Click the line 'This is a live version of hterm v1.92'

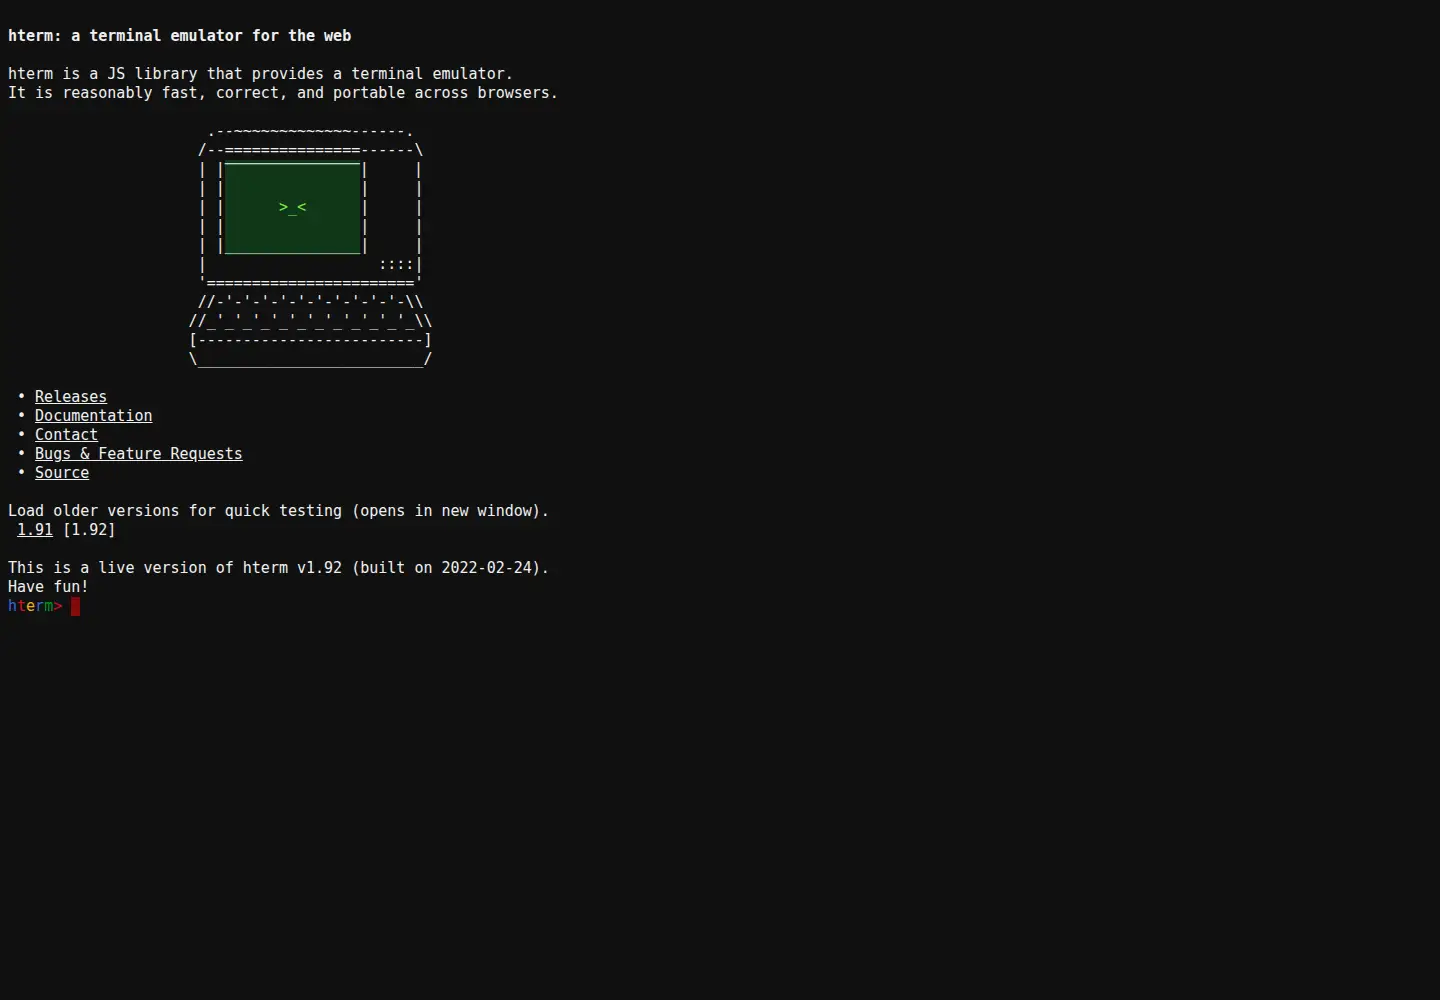279,568
